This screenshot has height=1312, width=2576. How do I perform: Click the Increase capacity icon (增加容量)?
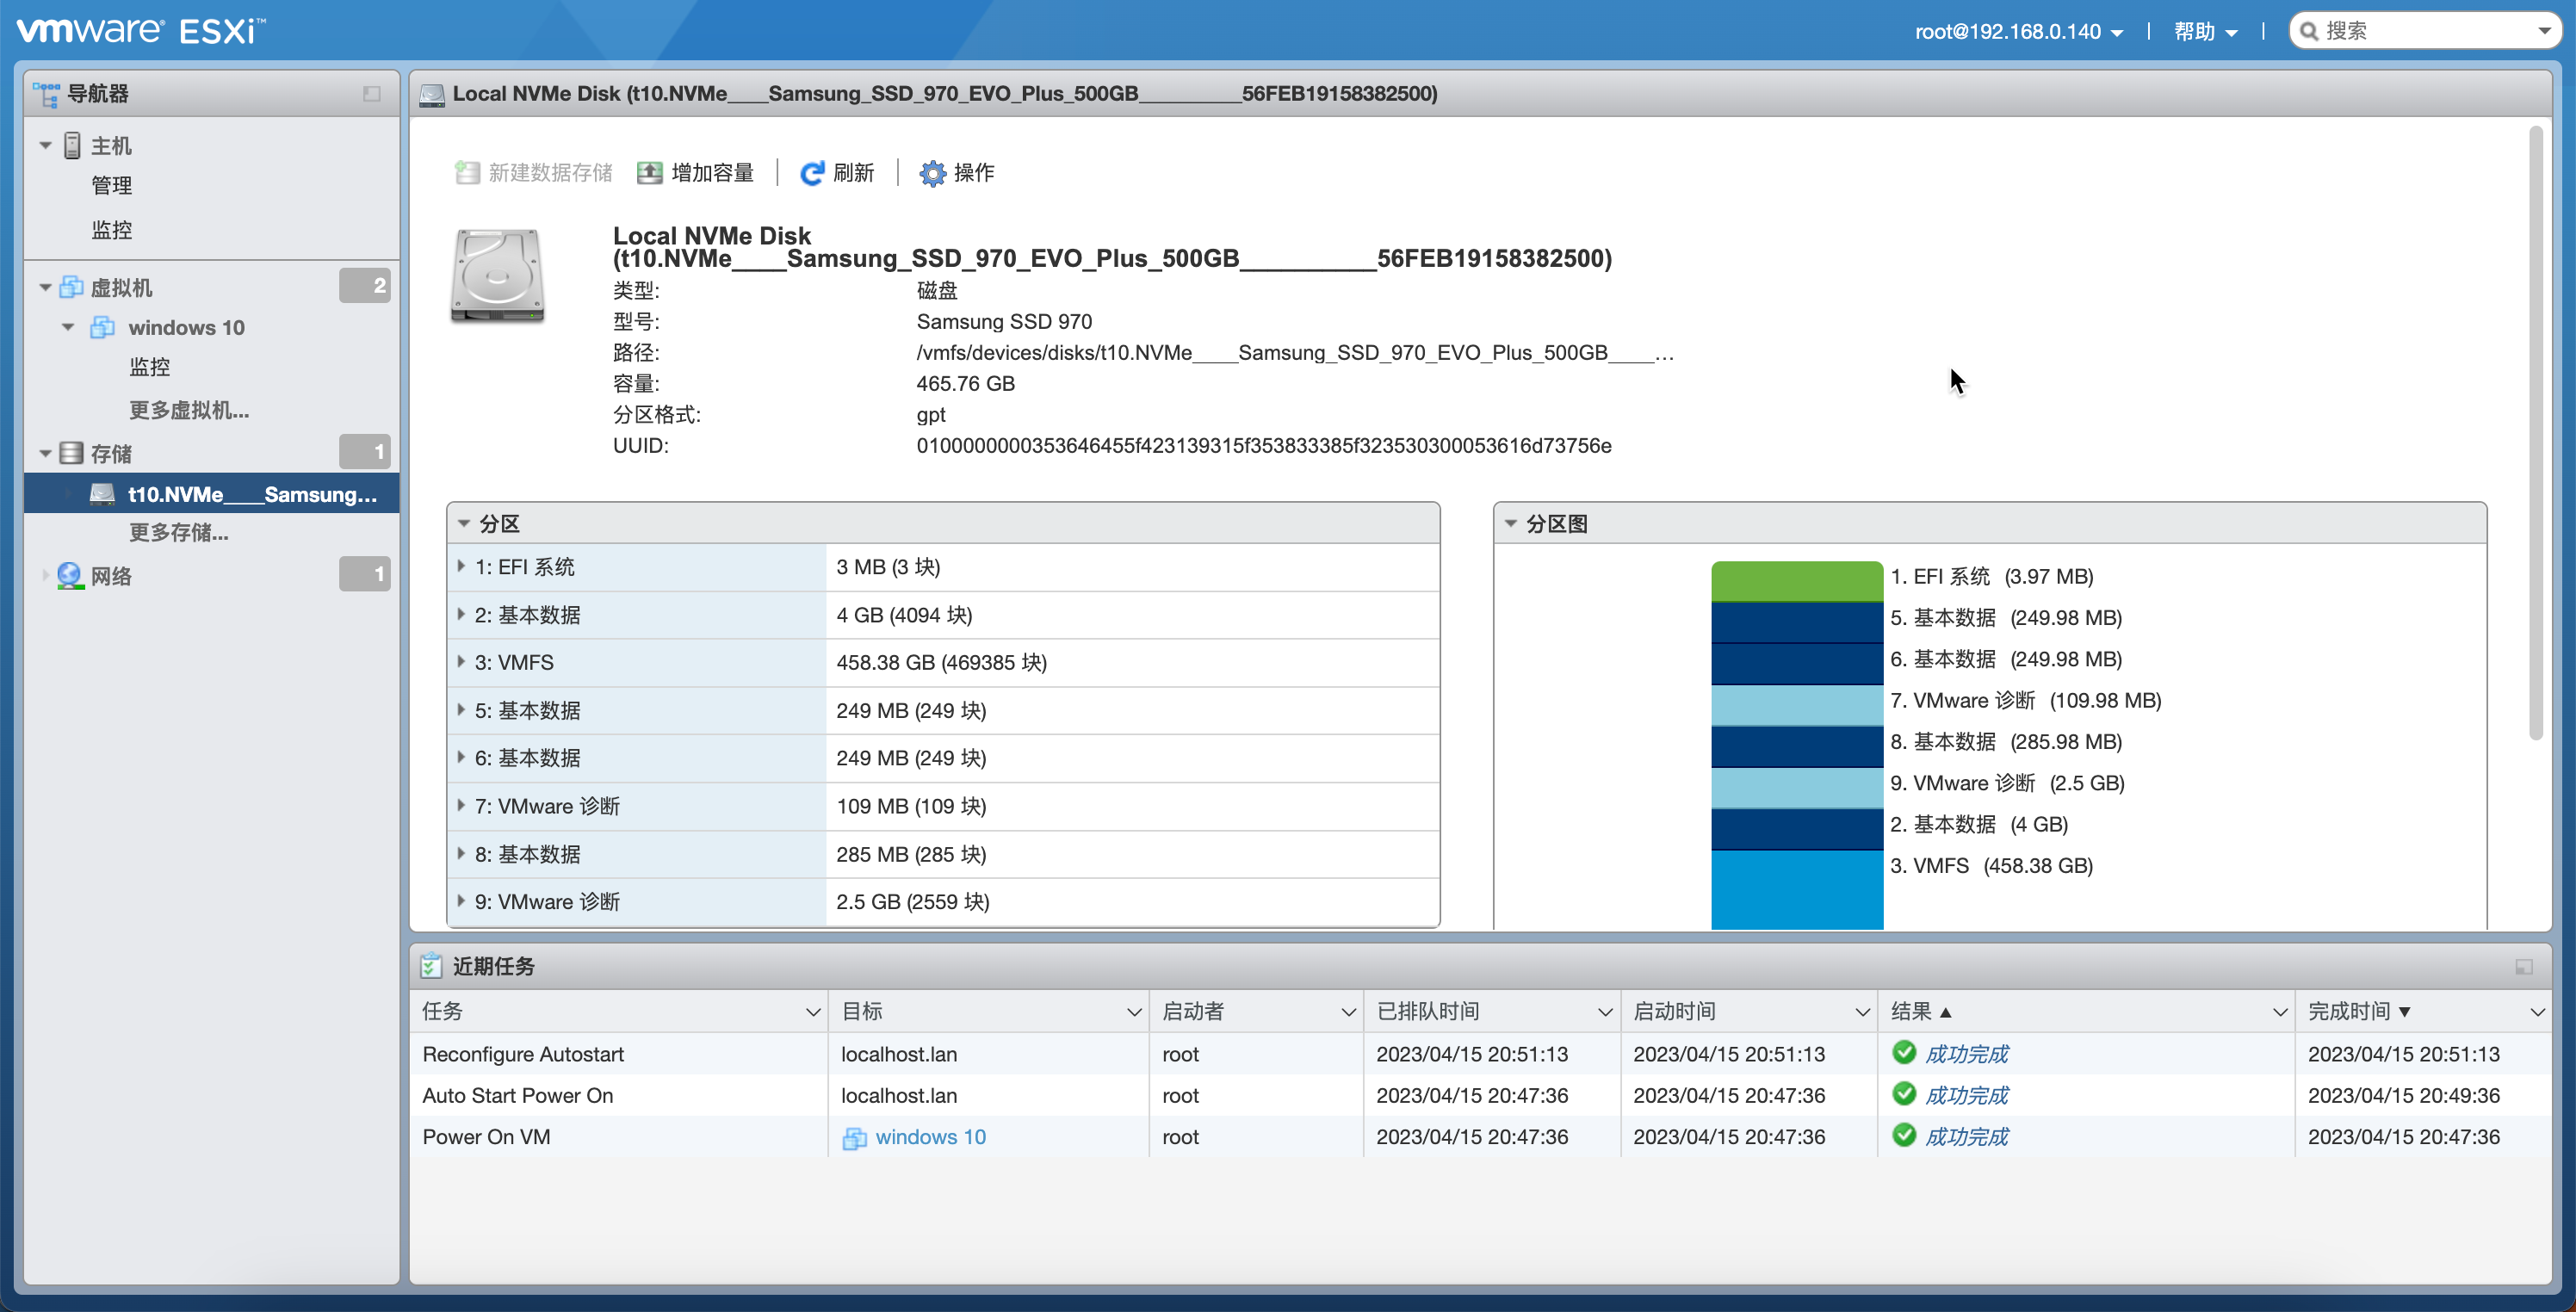pyautogui.click(x=650, y=173)
